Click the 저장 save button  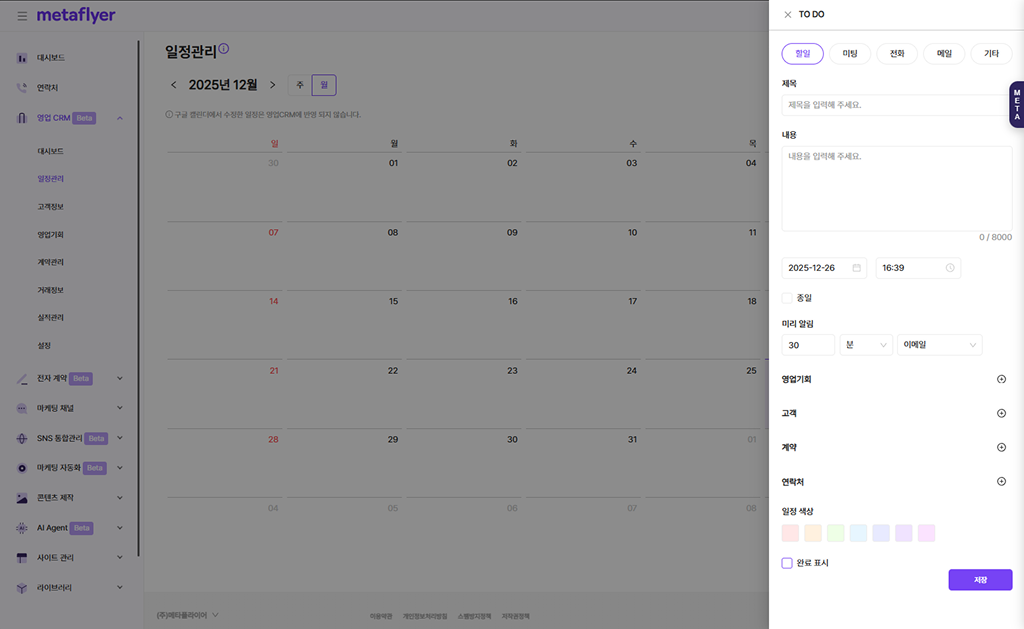pyautogui.click(x=980, y=580)
